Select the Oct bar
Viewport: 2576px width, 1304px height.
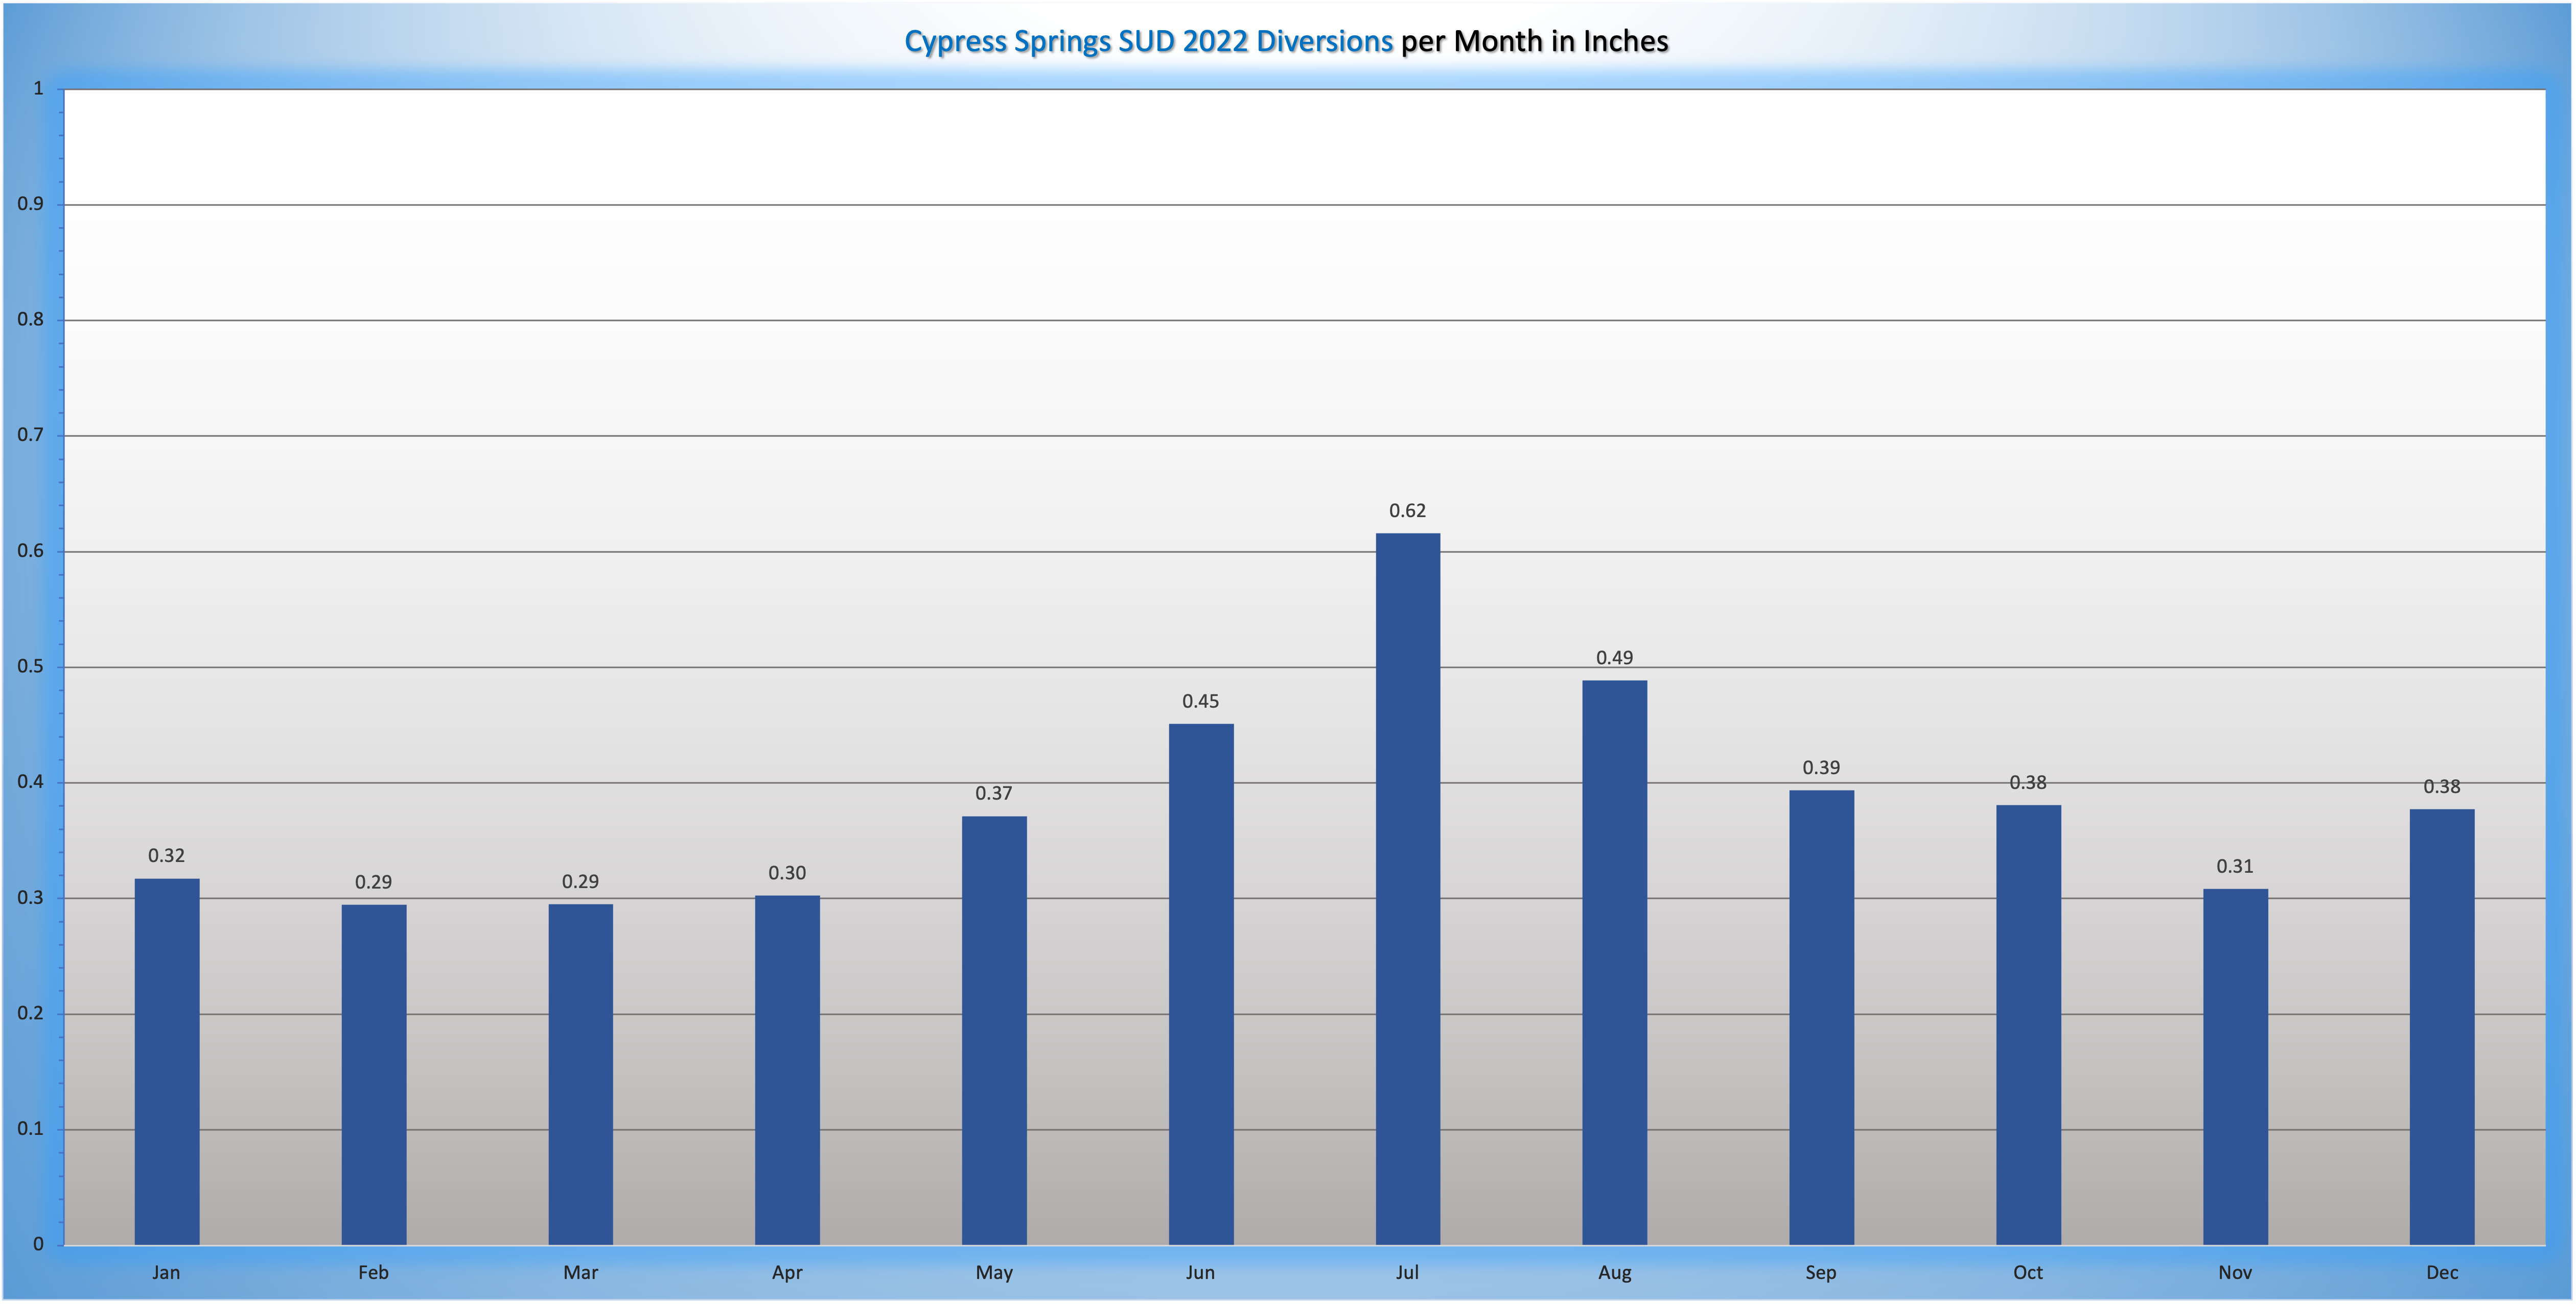pos(2028,1025)
